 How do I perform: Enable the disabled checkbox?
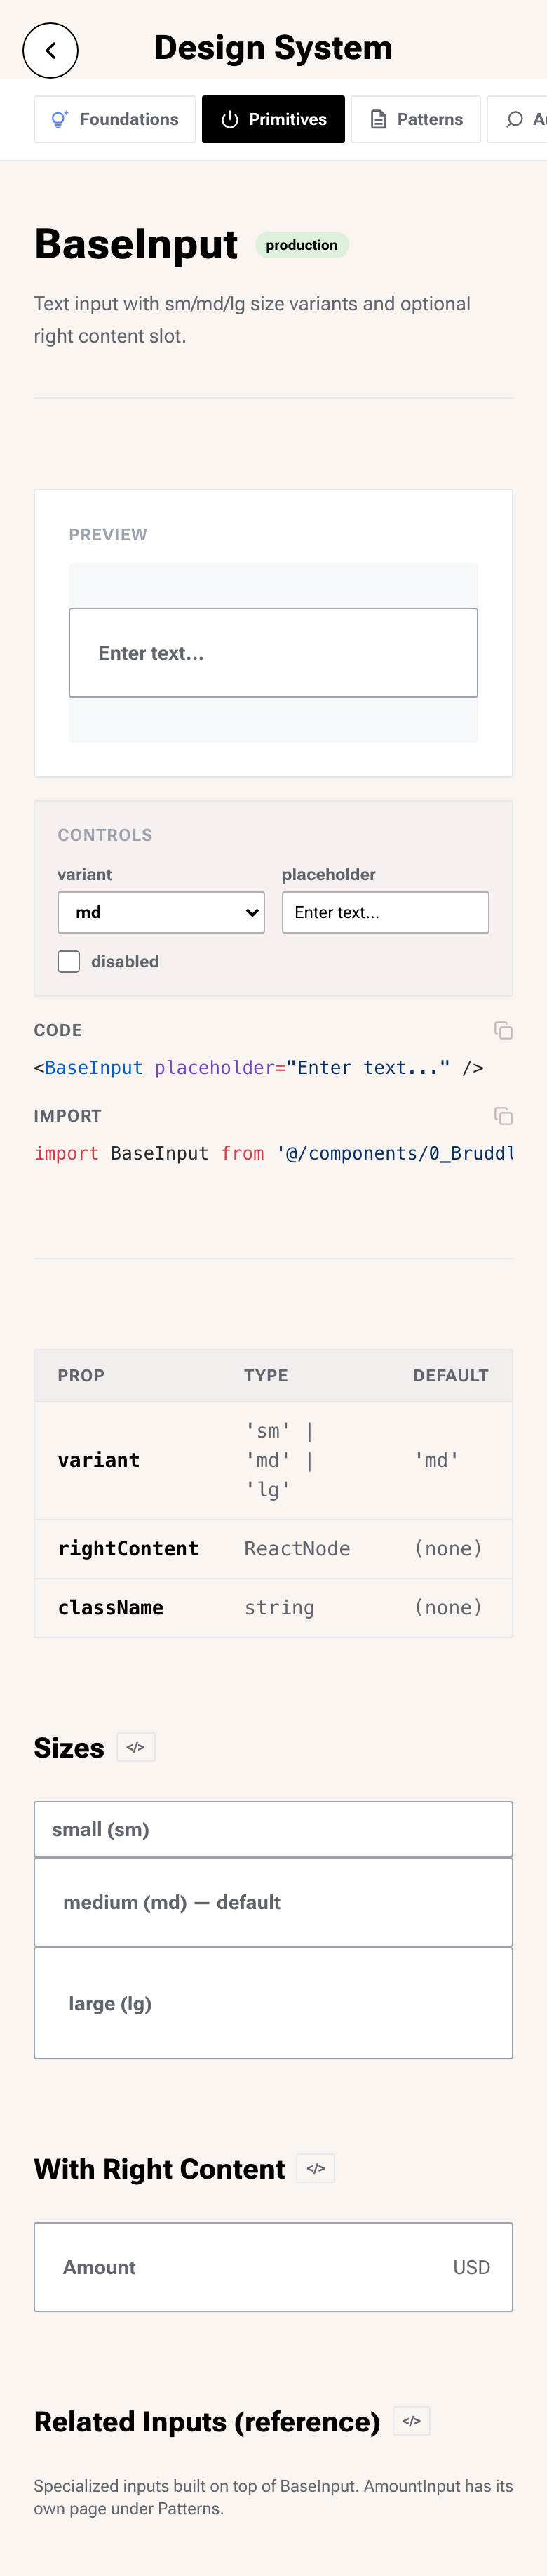tap(69, 961)
